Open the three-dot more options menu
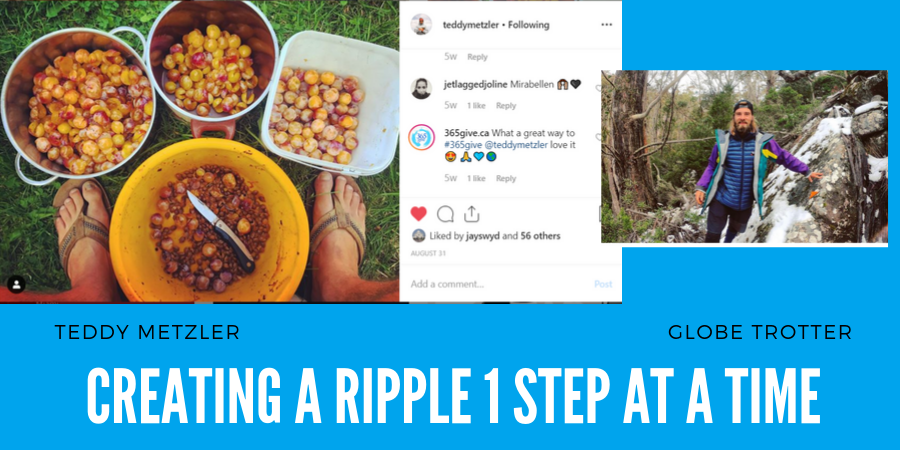The height and width of the screenshot is (450, 900). click(x=607, y=25)
